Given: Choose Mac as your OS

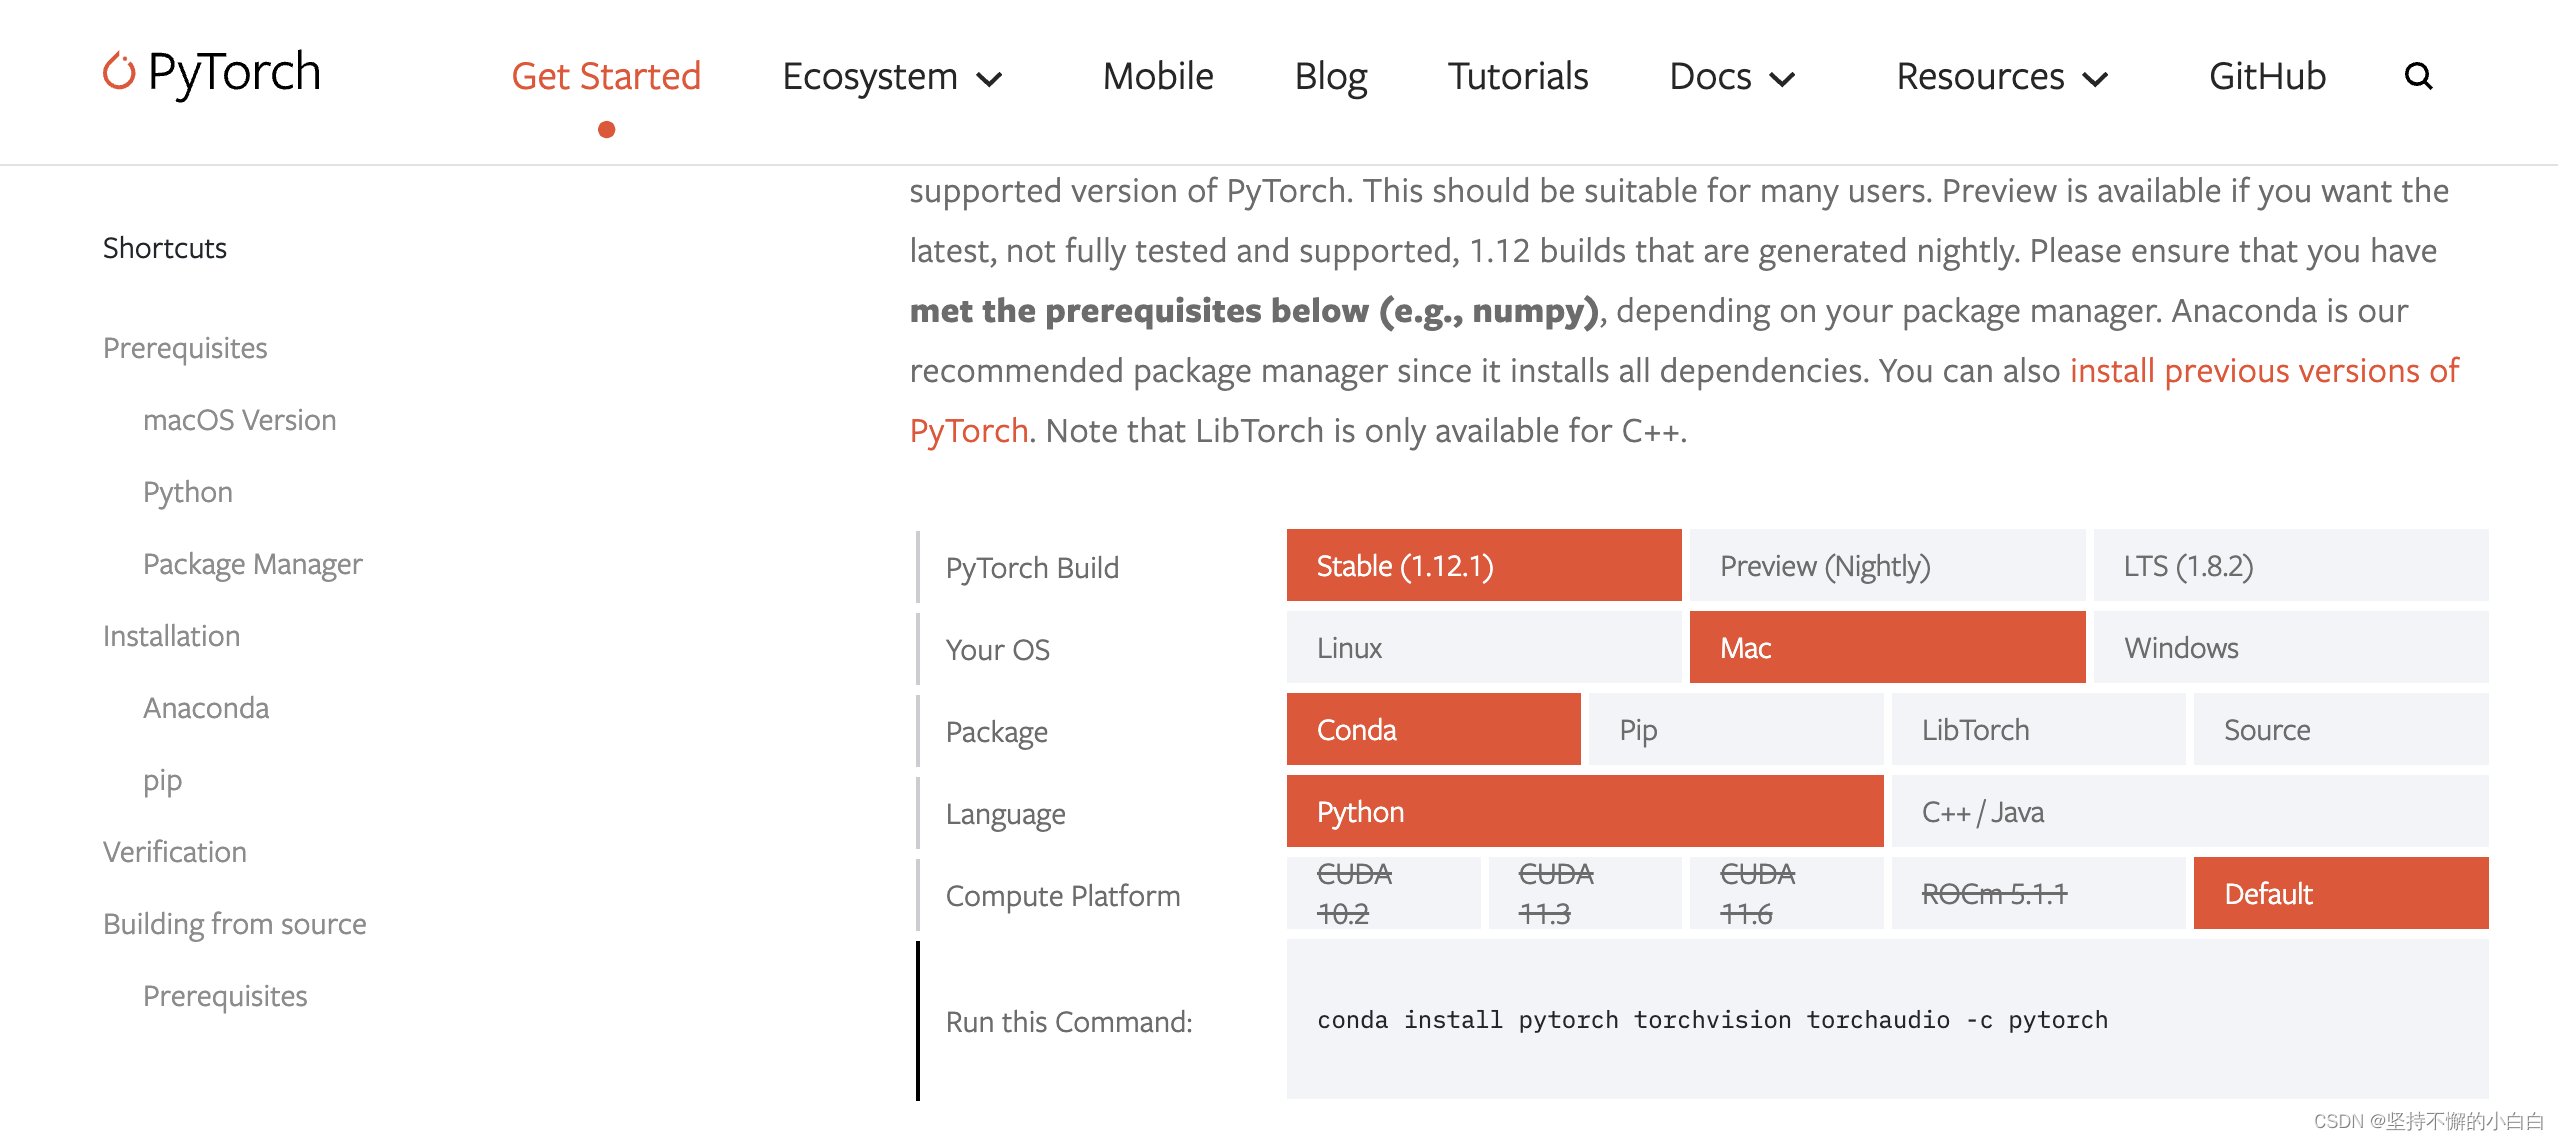Looking at the screenshot, I should (1887, 648).
